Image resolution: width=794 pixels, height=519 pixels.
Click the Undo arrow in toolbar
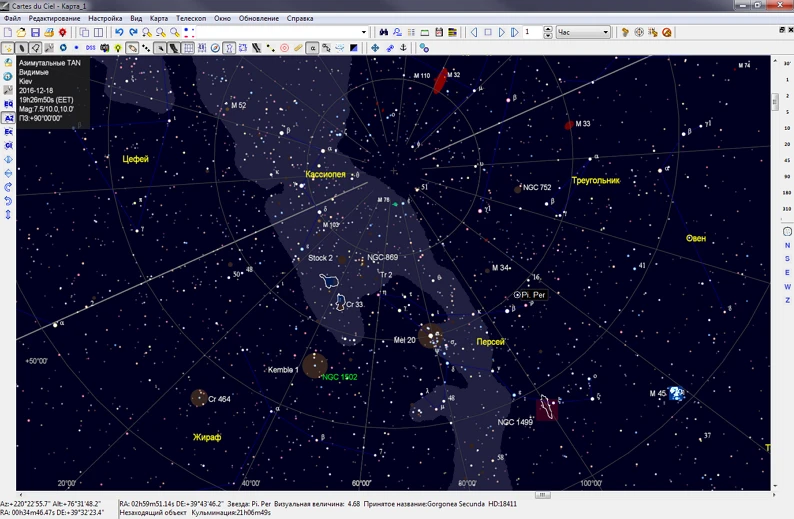[x=119, y=33]
